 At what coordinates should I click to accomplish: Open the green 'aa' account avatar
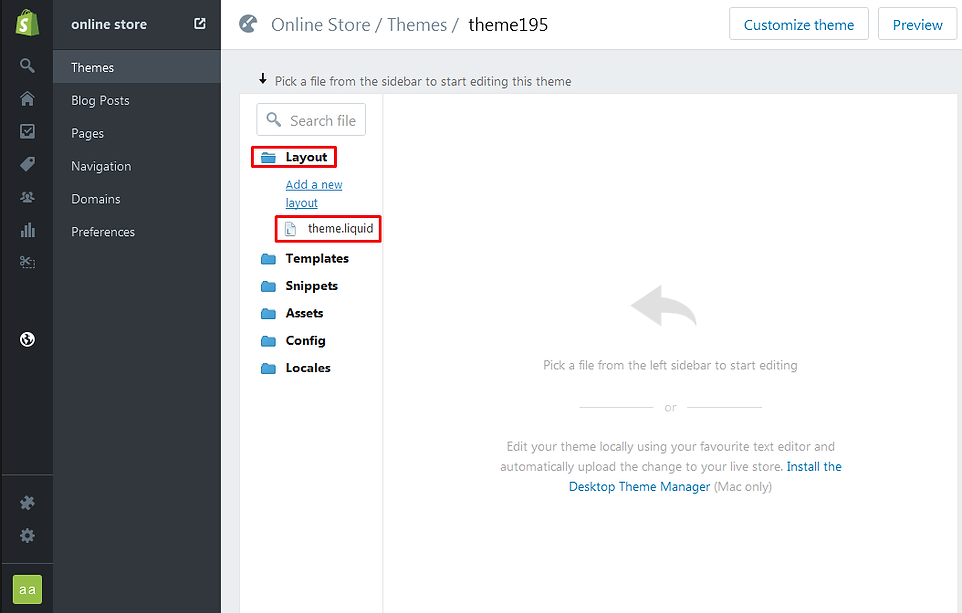click(x=27, y=590)
